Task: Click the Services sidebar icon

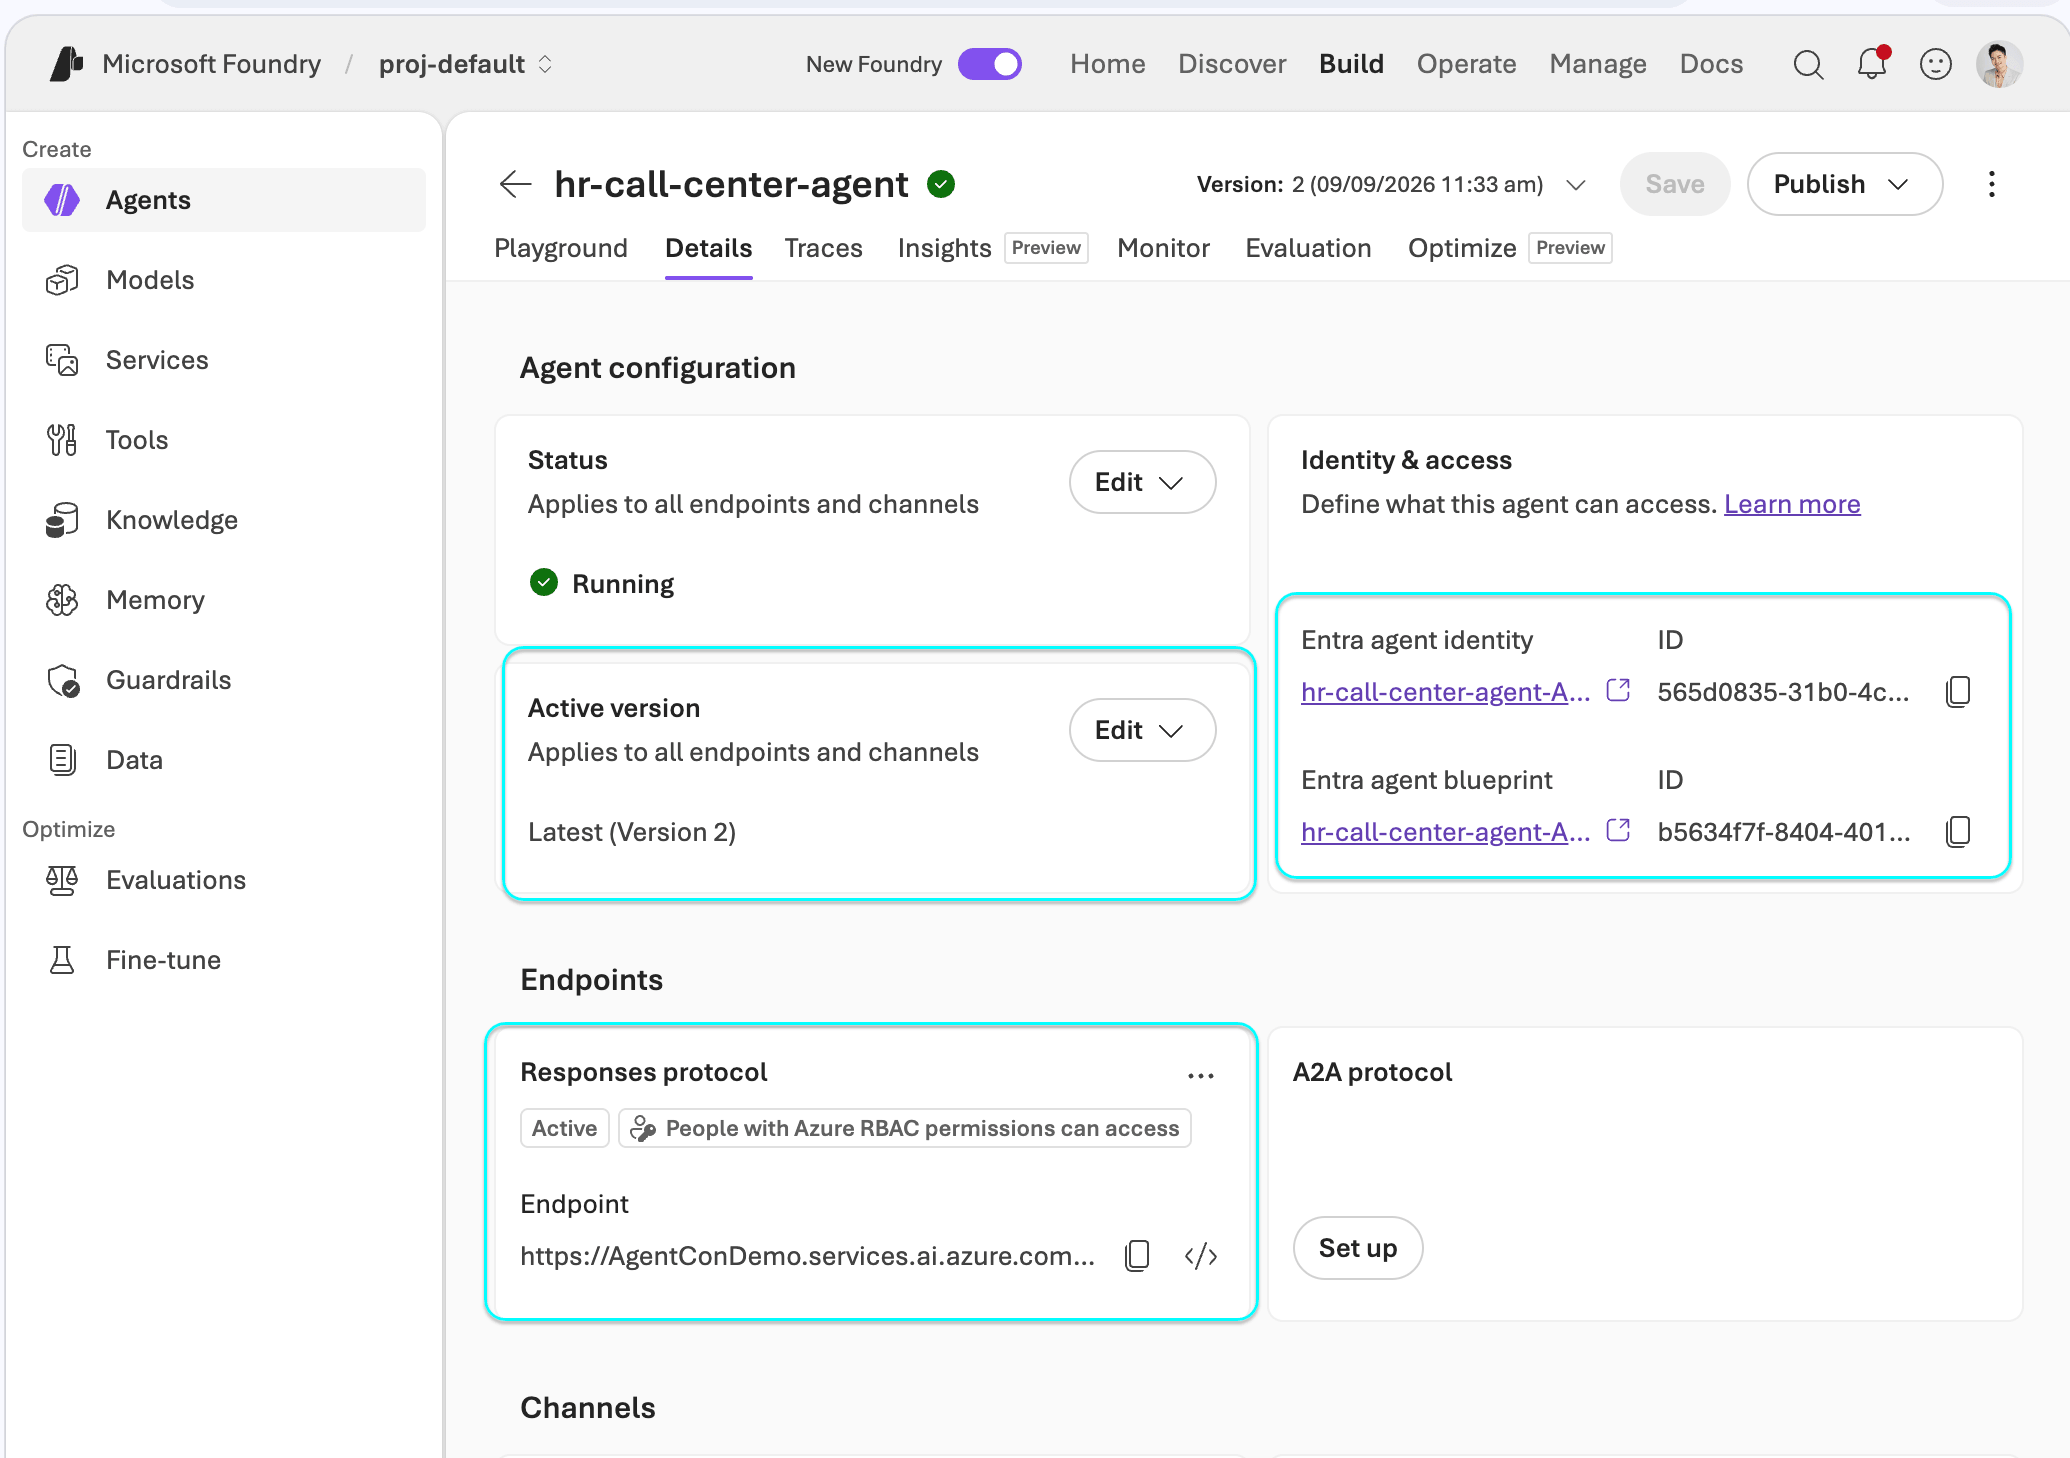Action: (x=62, y=360)
